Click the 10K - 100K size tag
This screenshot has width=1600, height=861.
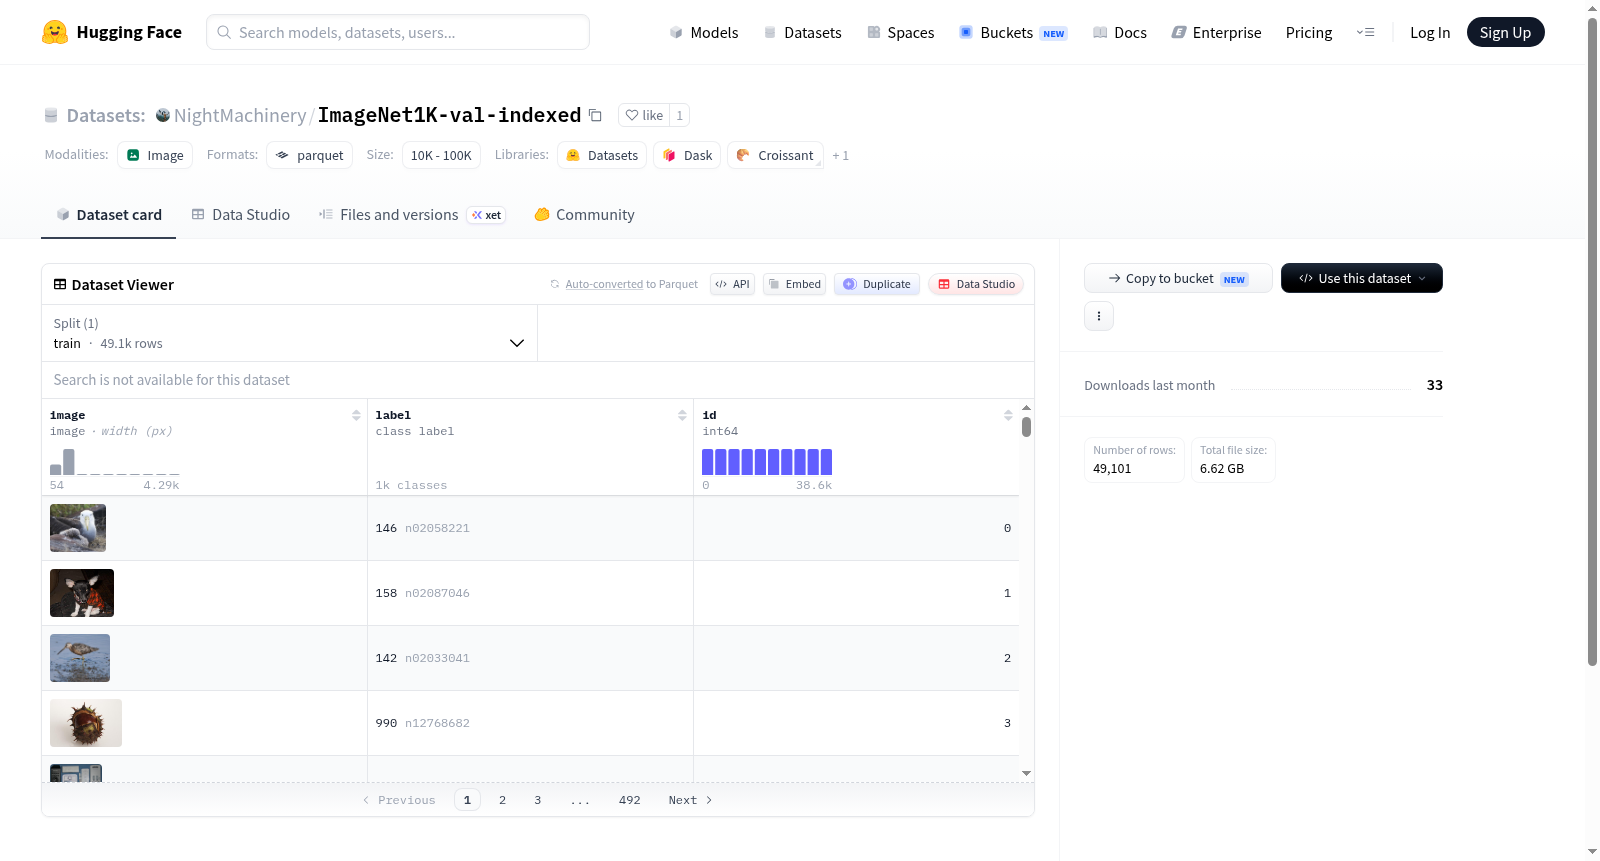pos(441,155)
